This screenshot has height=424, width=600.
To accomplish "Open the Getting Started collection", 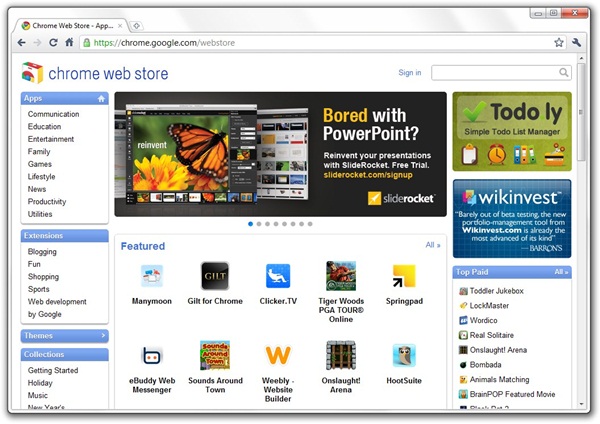I will pyautogui.click(x=53, y=370).
